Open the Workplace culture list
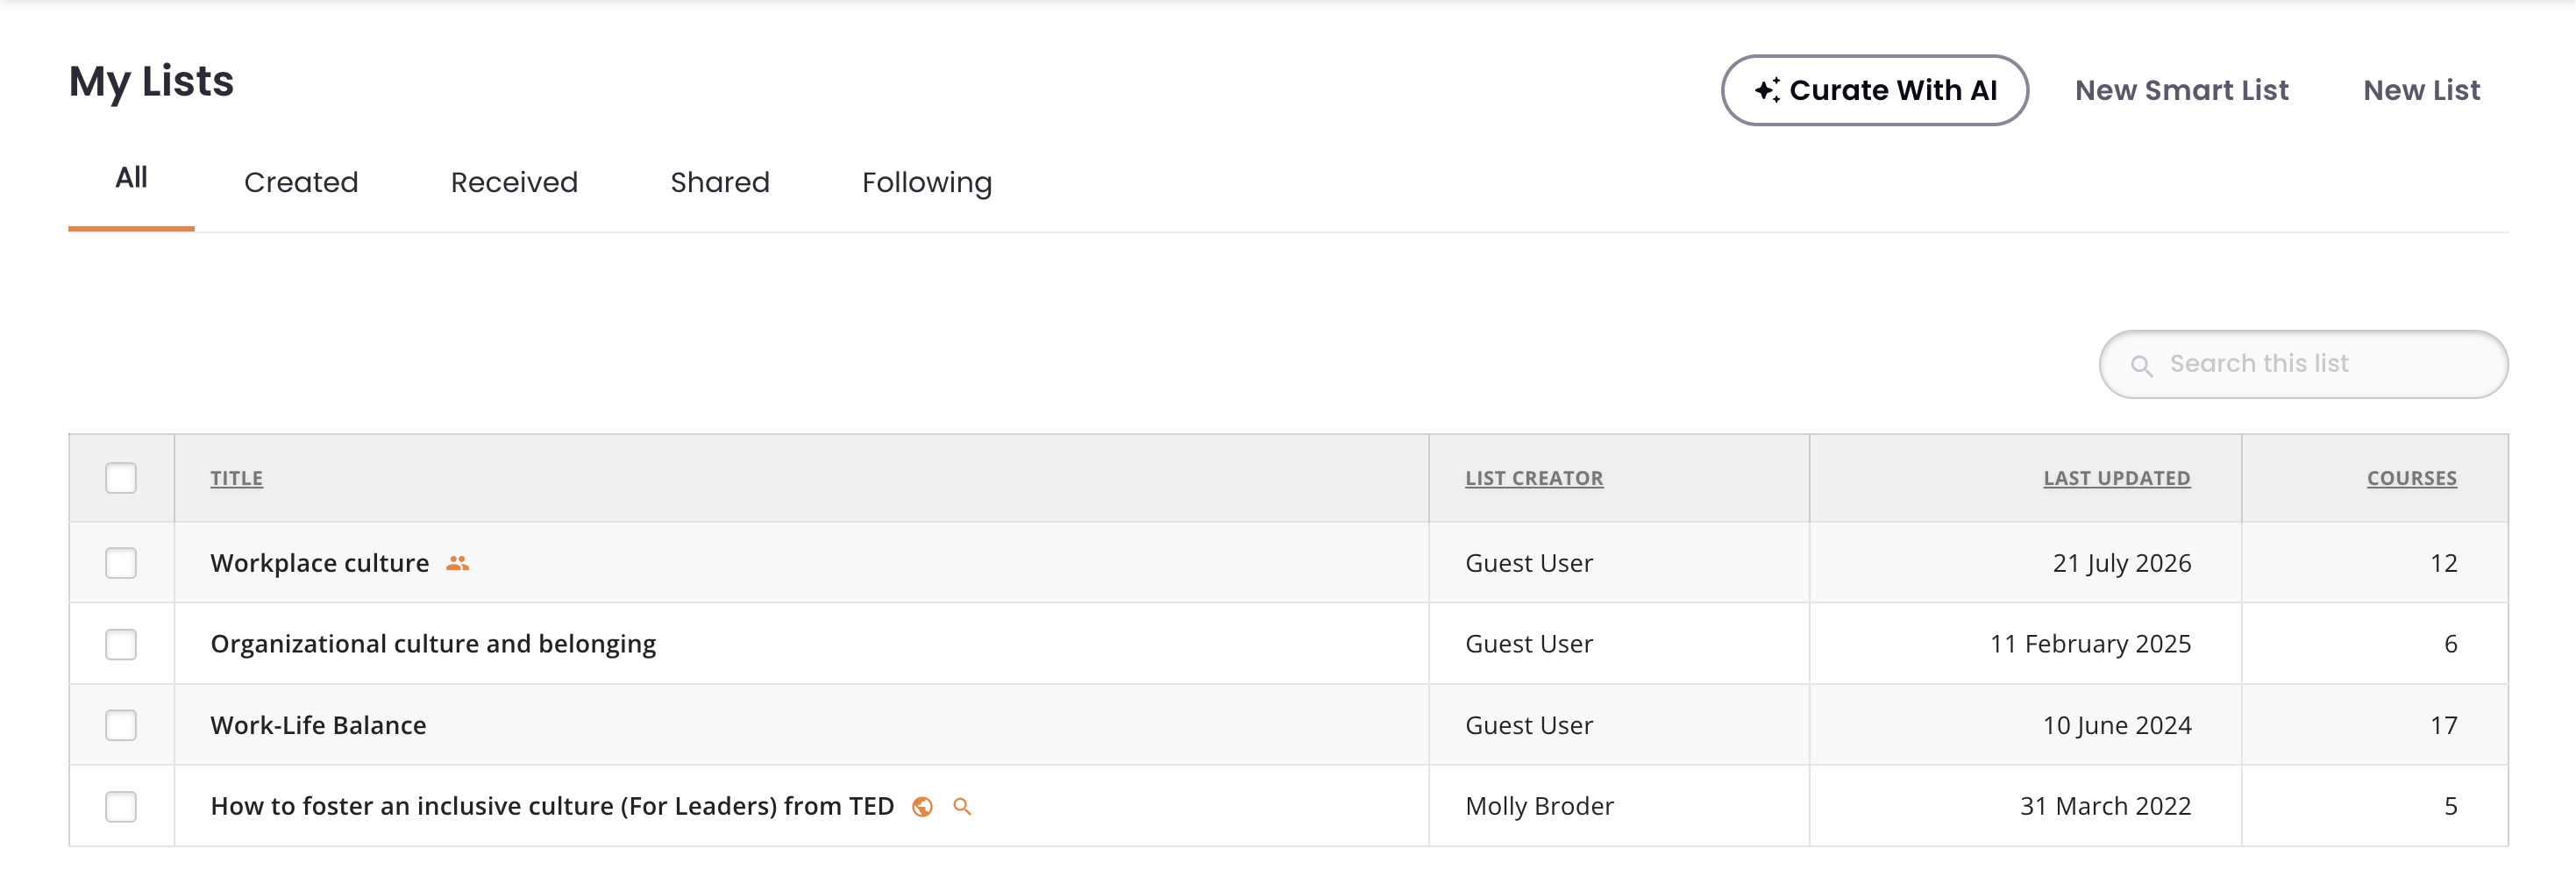 coord(319,563)
